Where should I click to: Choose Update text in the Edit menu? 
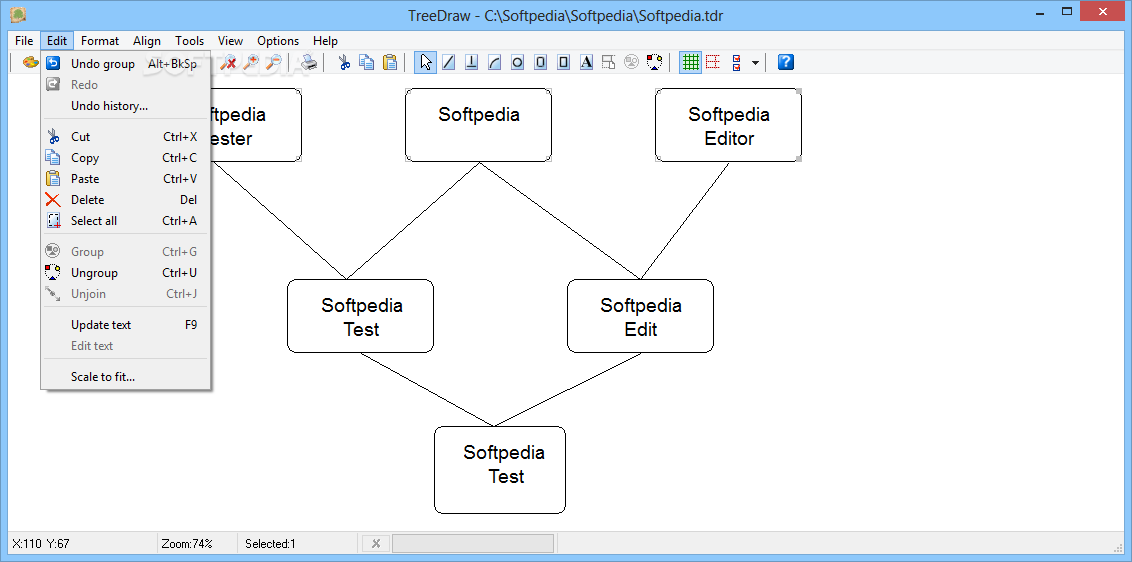[125, 324]
